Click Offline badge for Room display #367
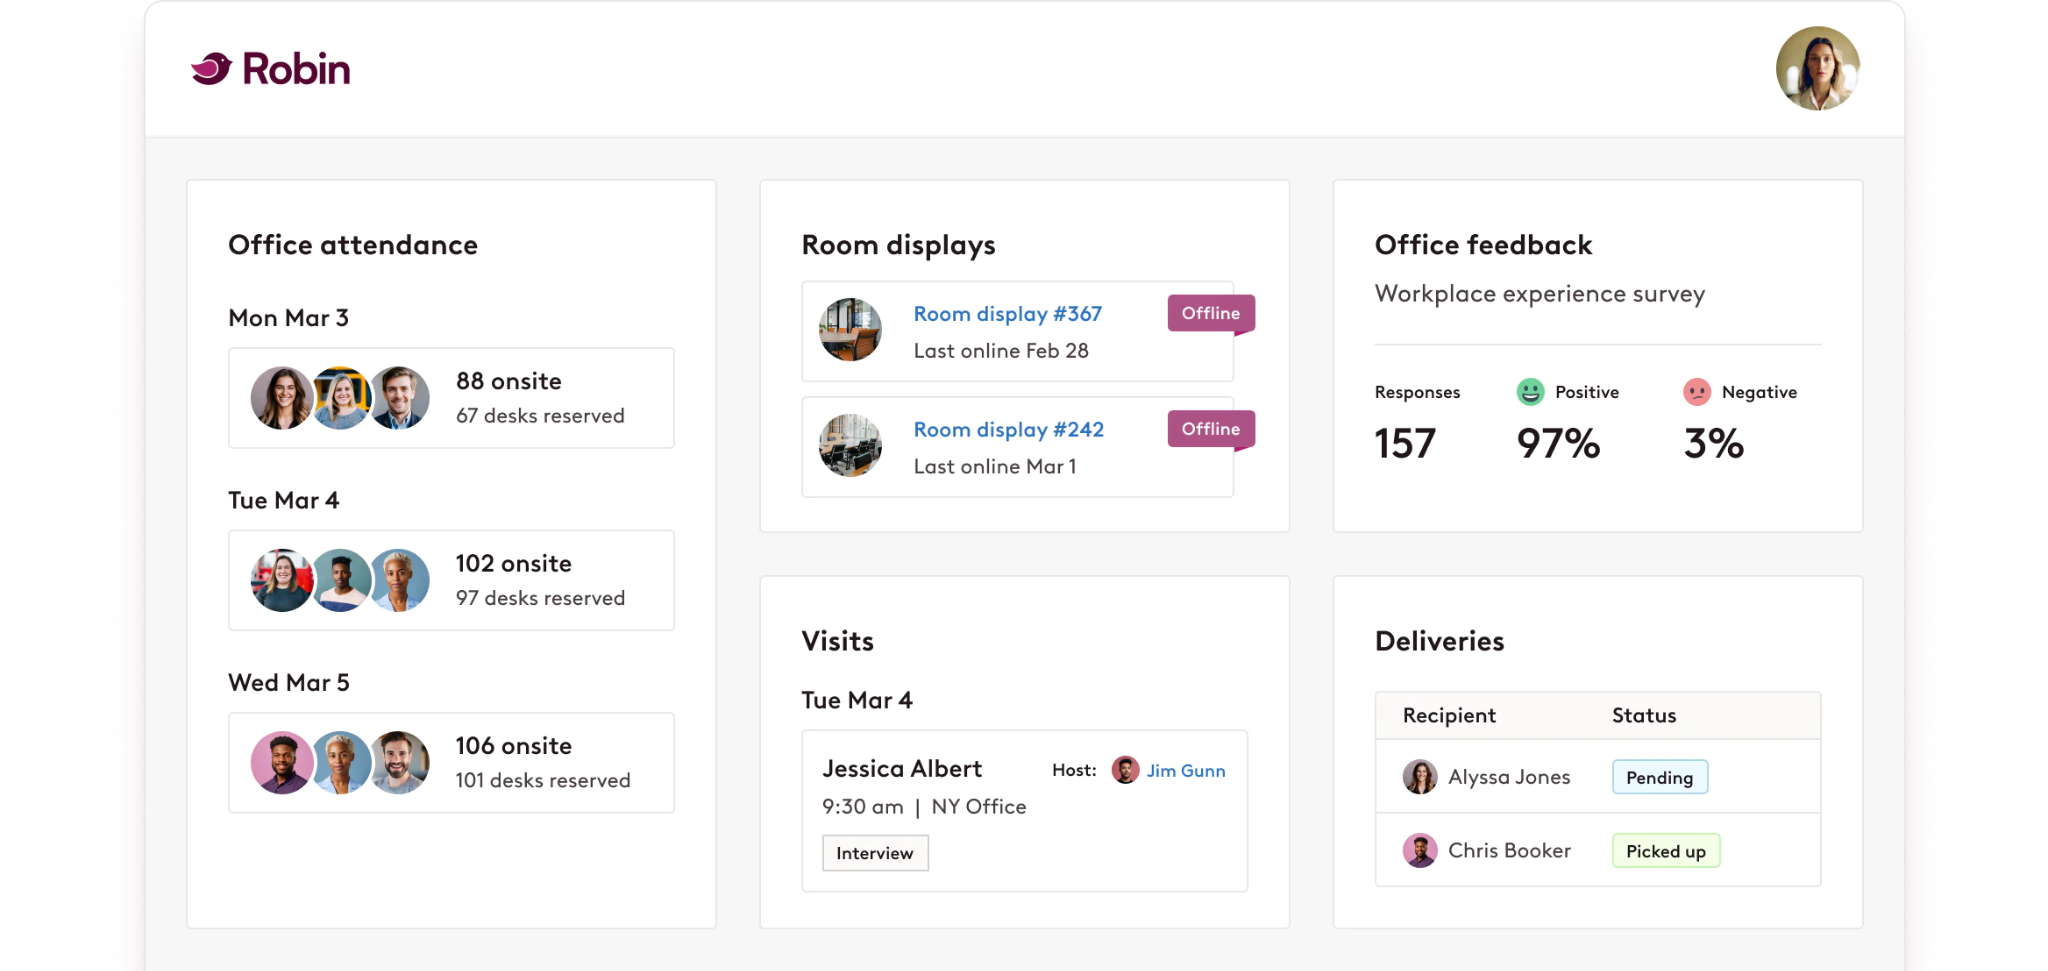The height and width of the screenshot is (971, 2048). tap(1210, 314)
